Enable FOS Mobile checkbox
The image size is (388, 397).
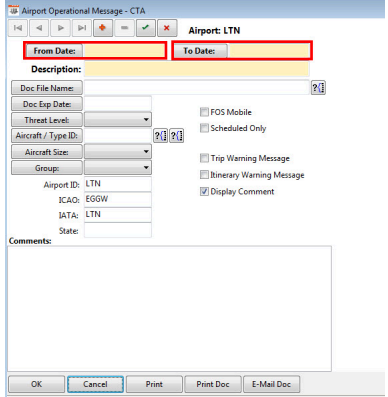coord(204,112)
